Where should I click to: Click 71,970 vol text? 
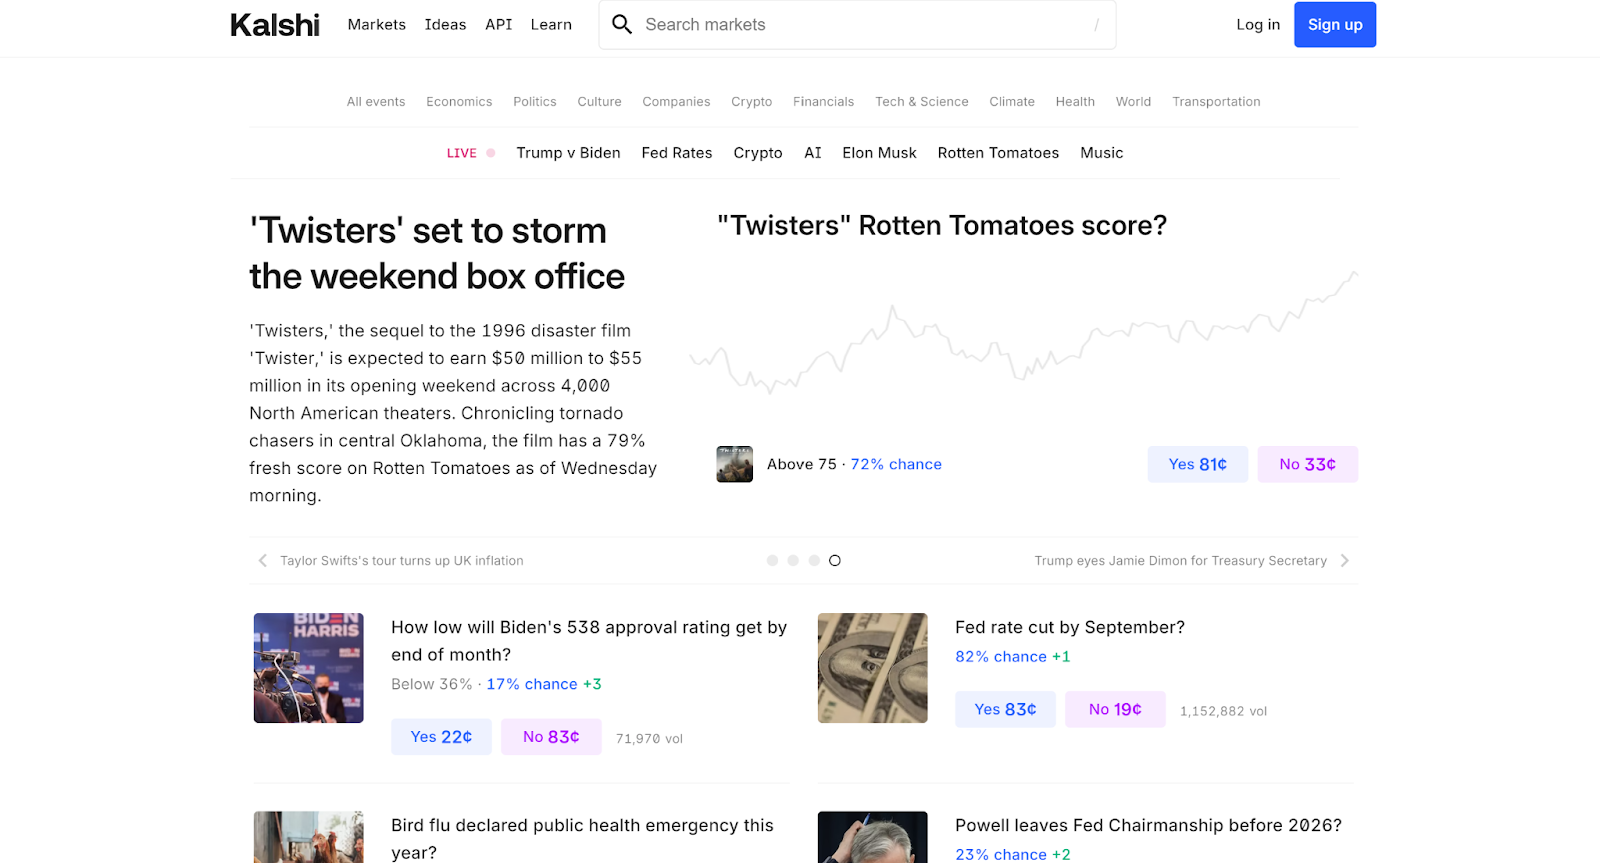649,739
